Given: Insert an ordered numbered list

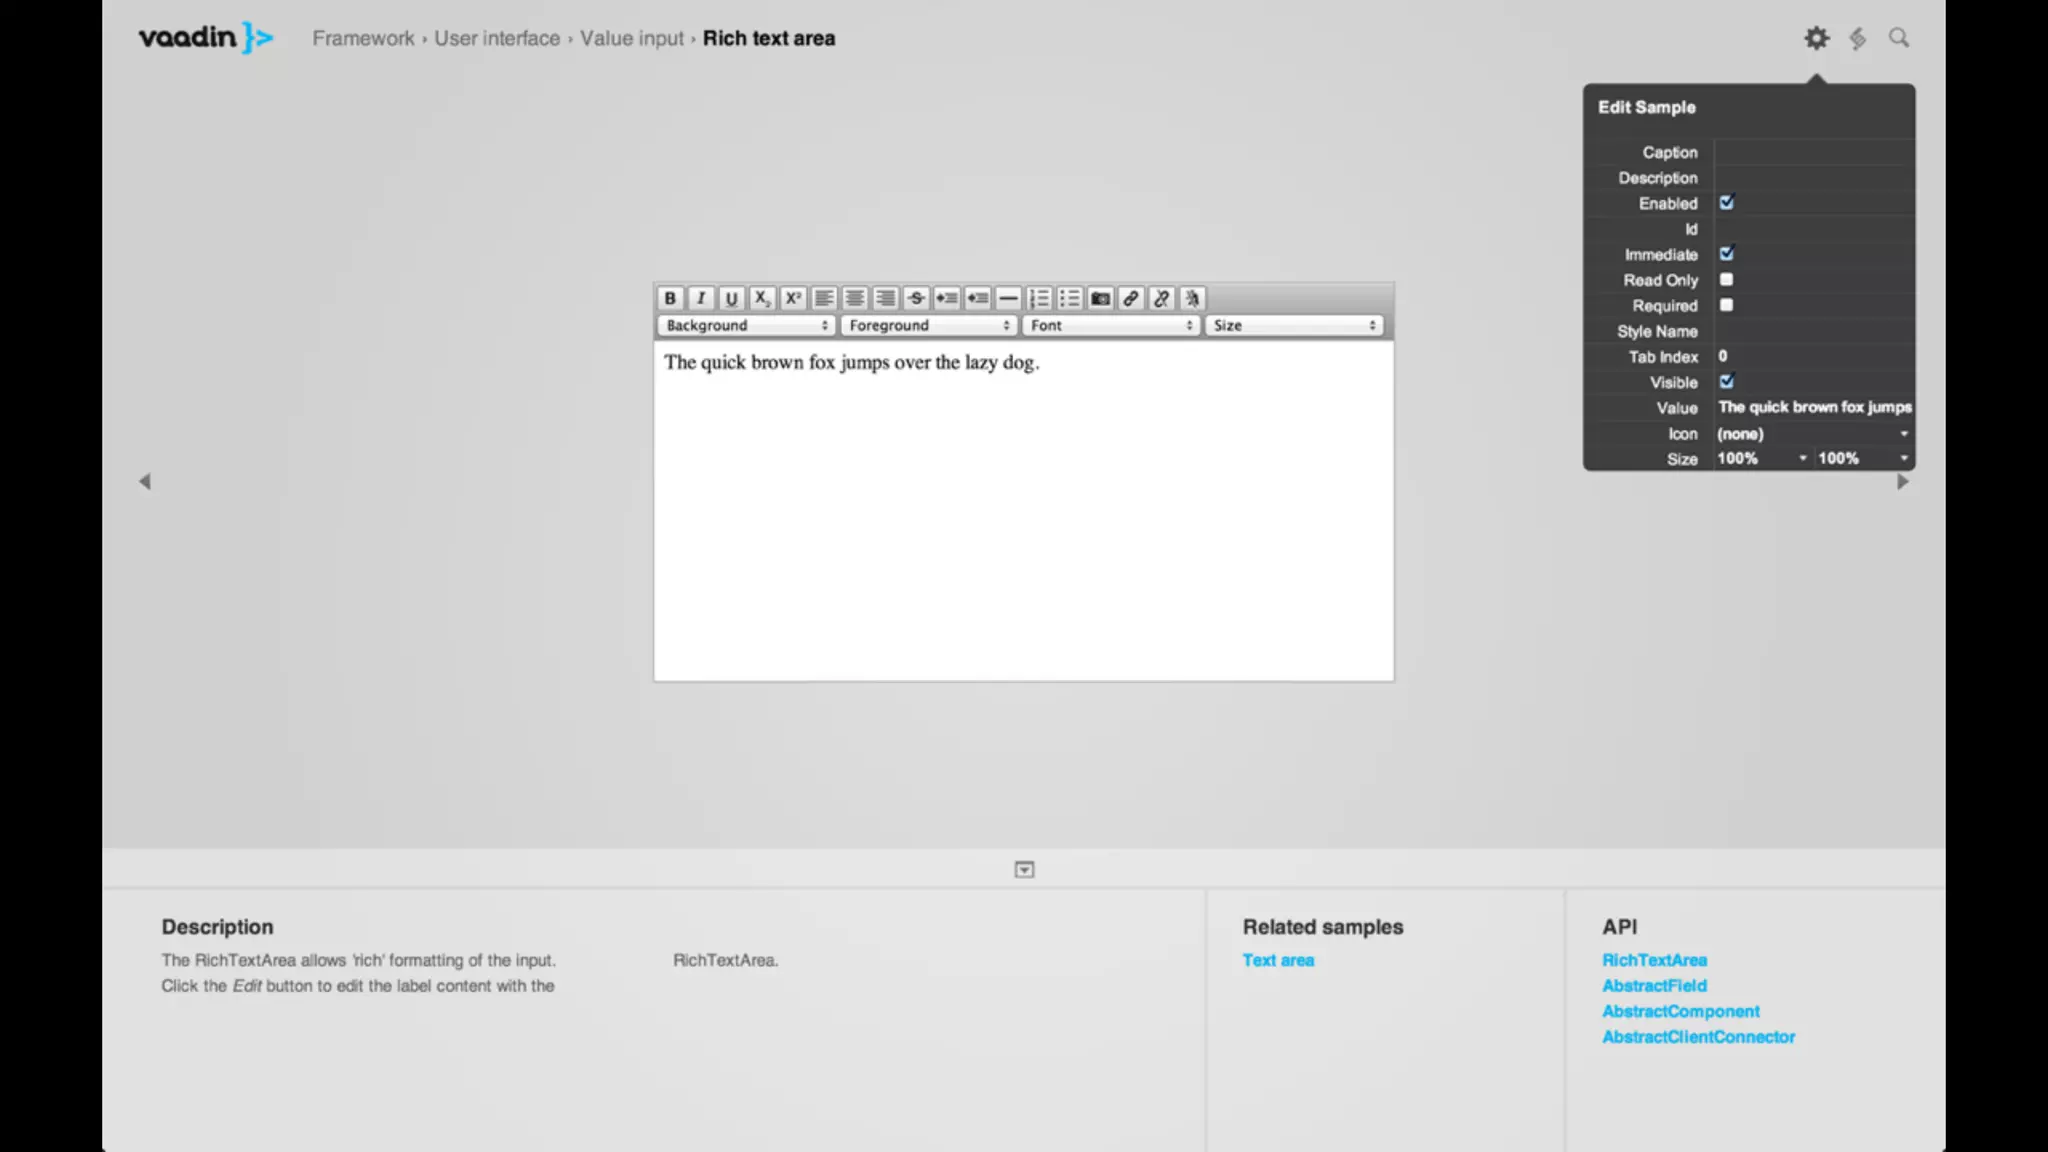Looking at the screenshot, I should tap(1039, 298).
